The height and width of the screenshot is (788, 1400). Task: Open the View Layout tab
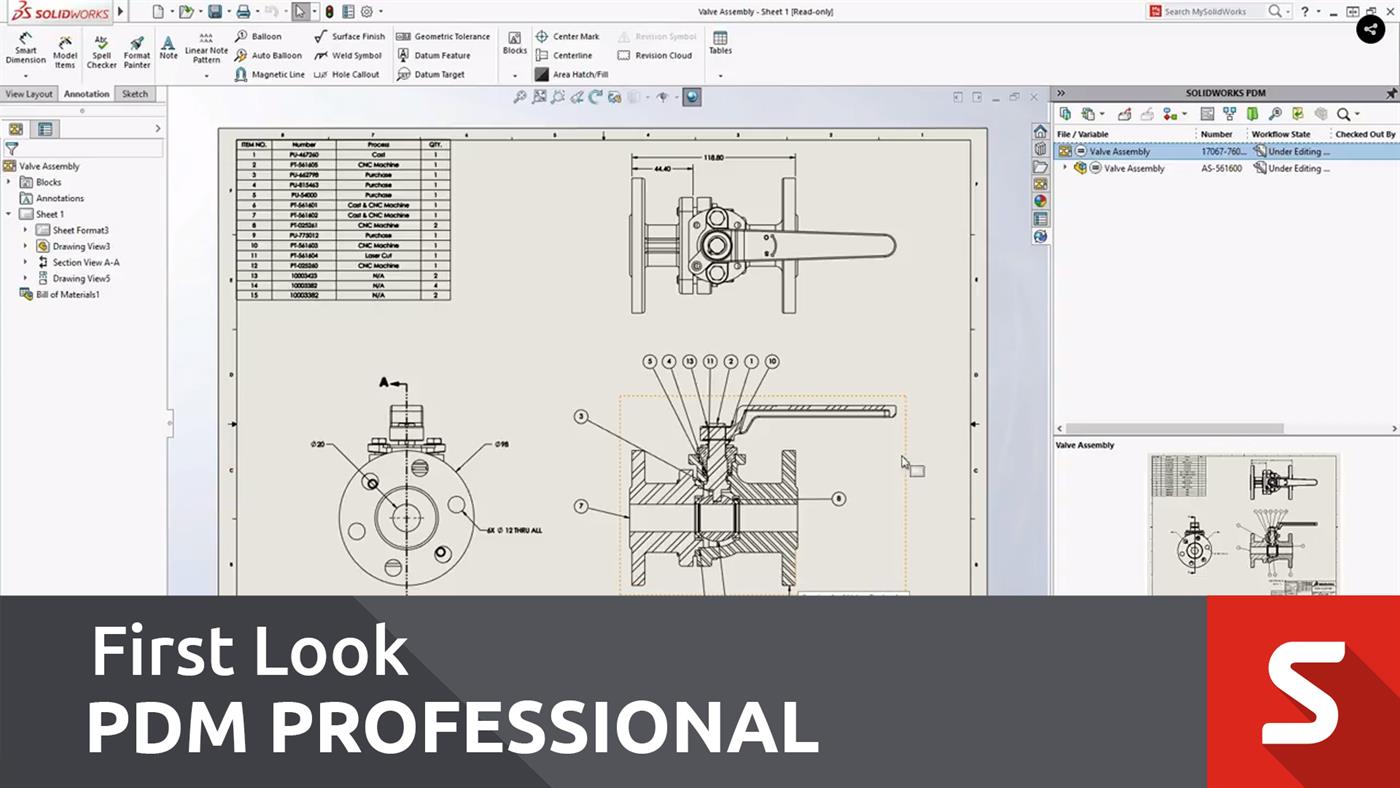coord(28,93)
